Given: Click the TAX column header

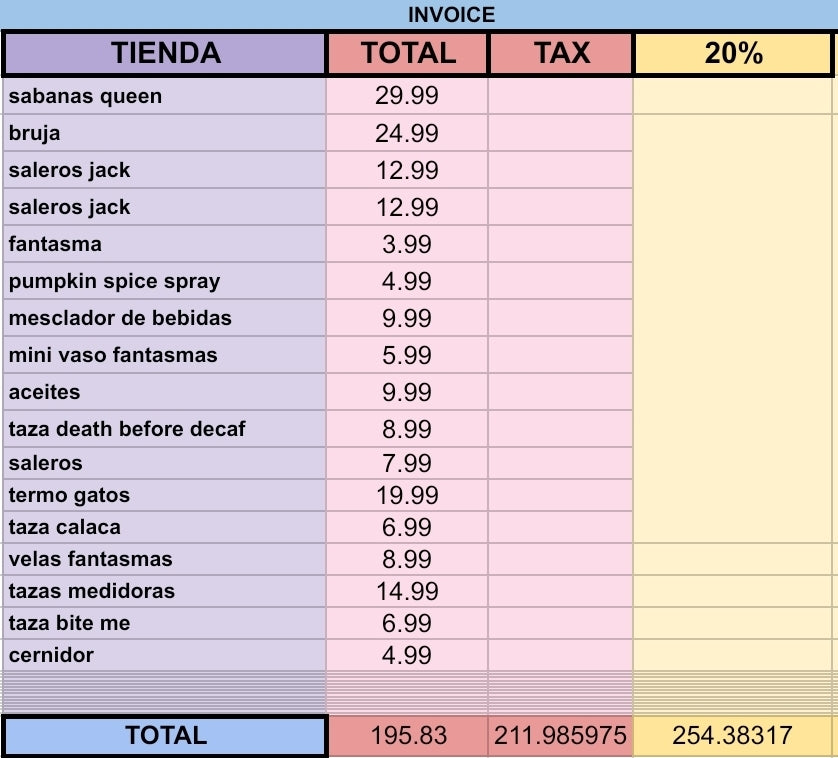Looking at the screenshot, I should pos(561,53).
